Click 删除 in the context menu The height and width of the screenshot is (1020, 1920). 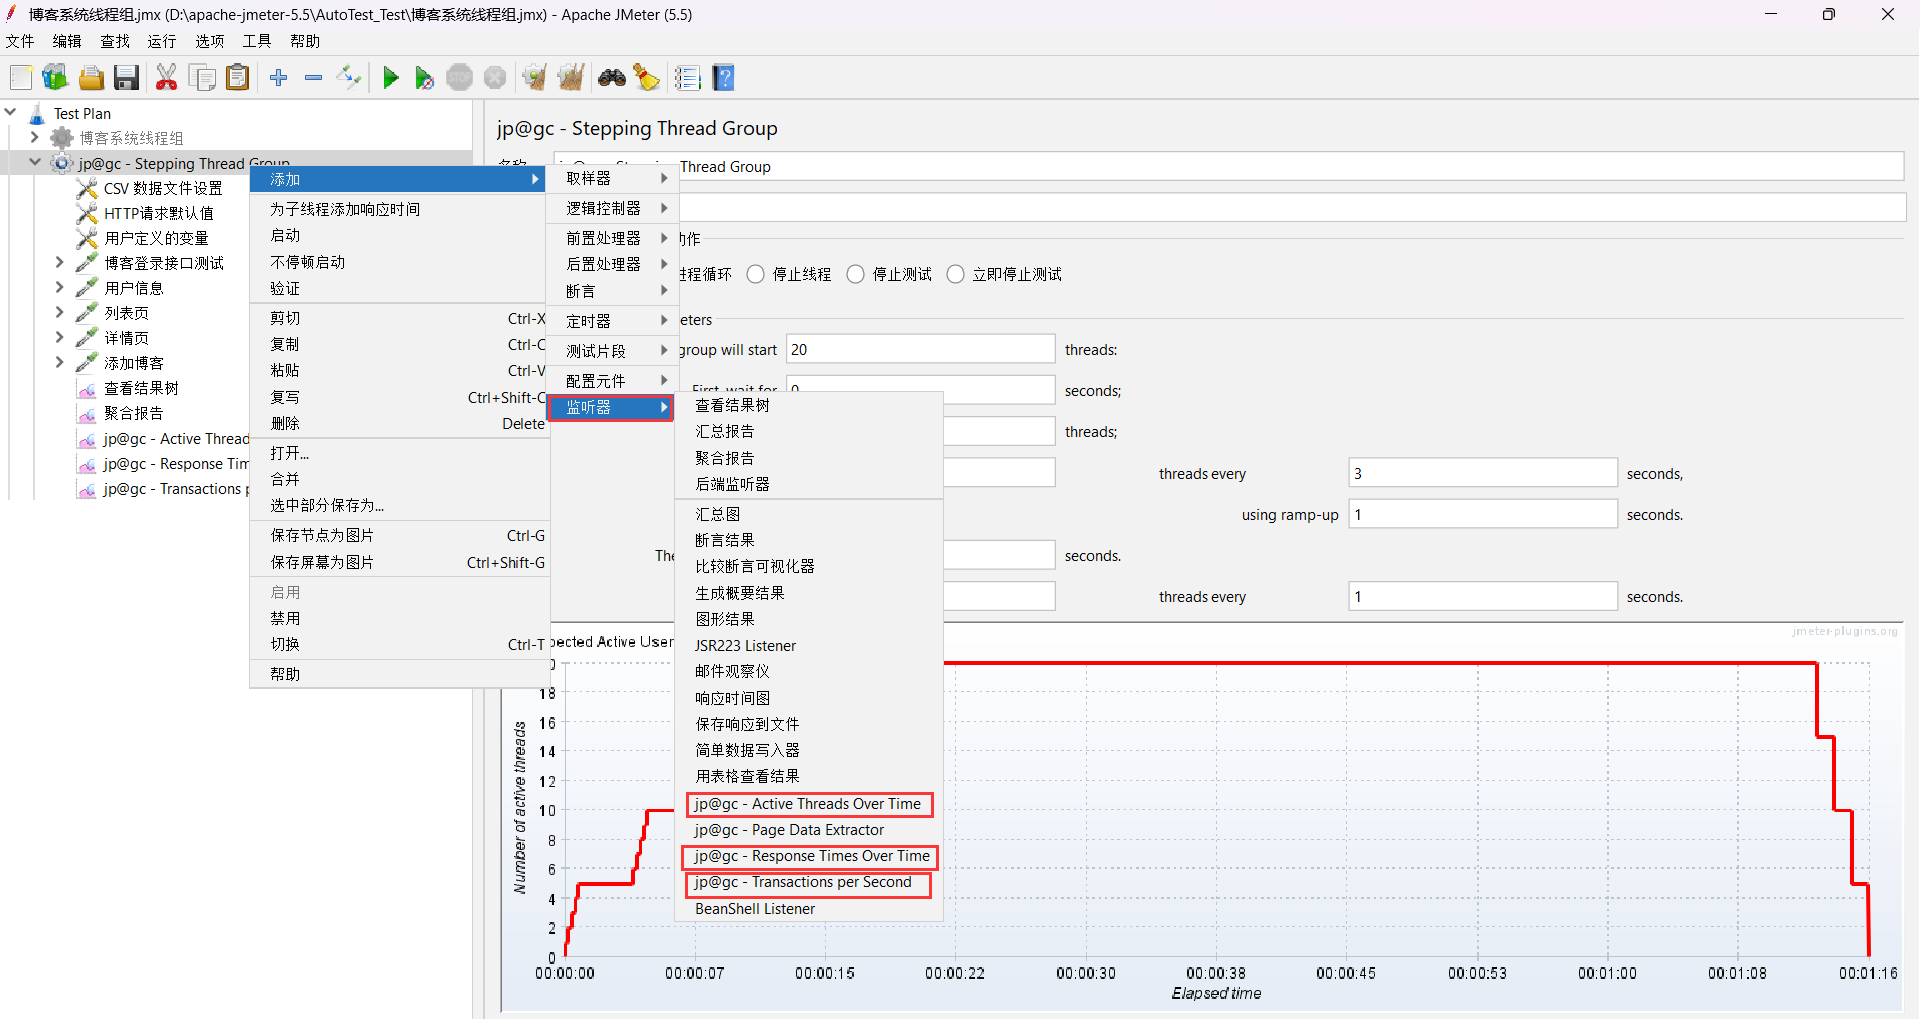pyautogui.click(x=400, y=424)
